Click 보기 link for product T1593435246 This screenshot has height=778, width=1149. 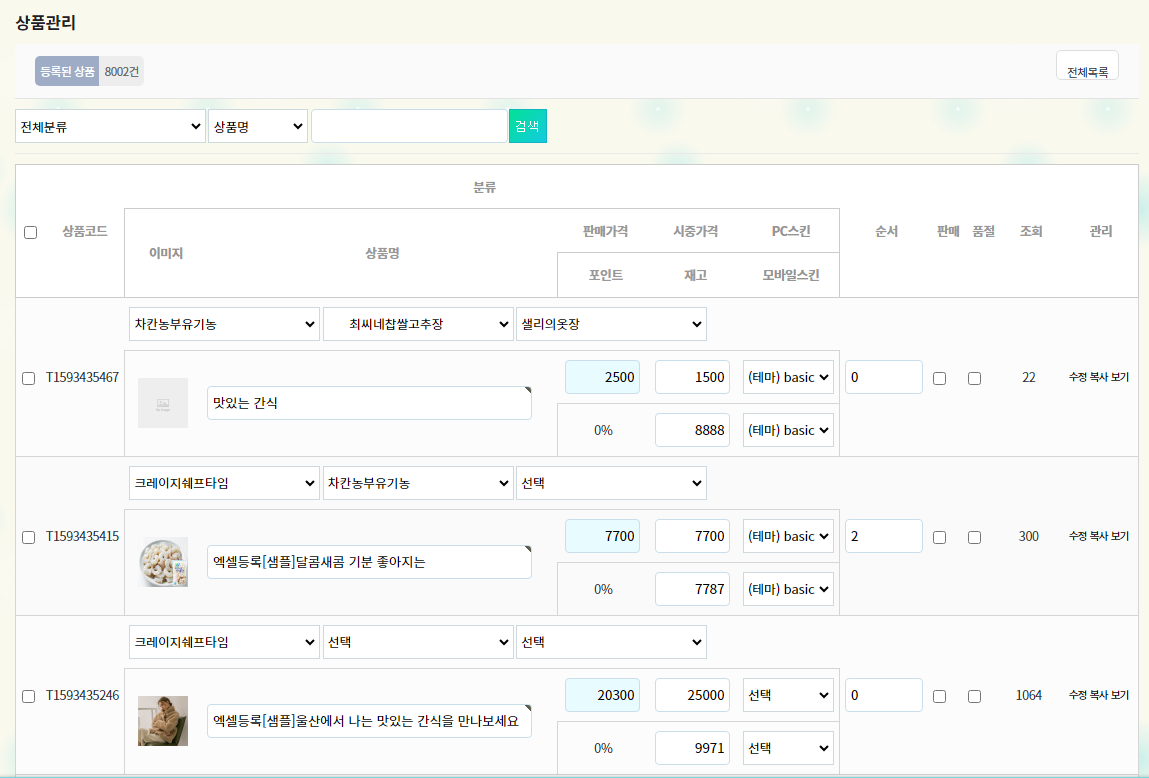point(1120,696)
